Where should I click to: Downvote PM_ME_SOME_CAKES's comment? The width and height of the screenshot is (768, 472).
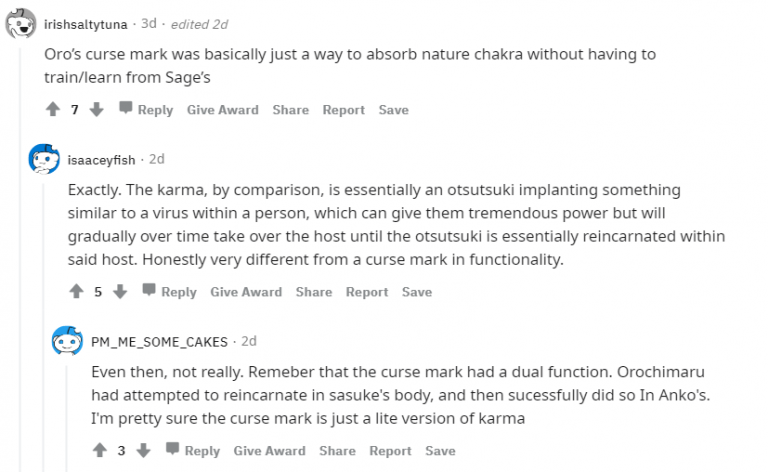[x=144, y=451]
